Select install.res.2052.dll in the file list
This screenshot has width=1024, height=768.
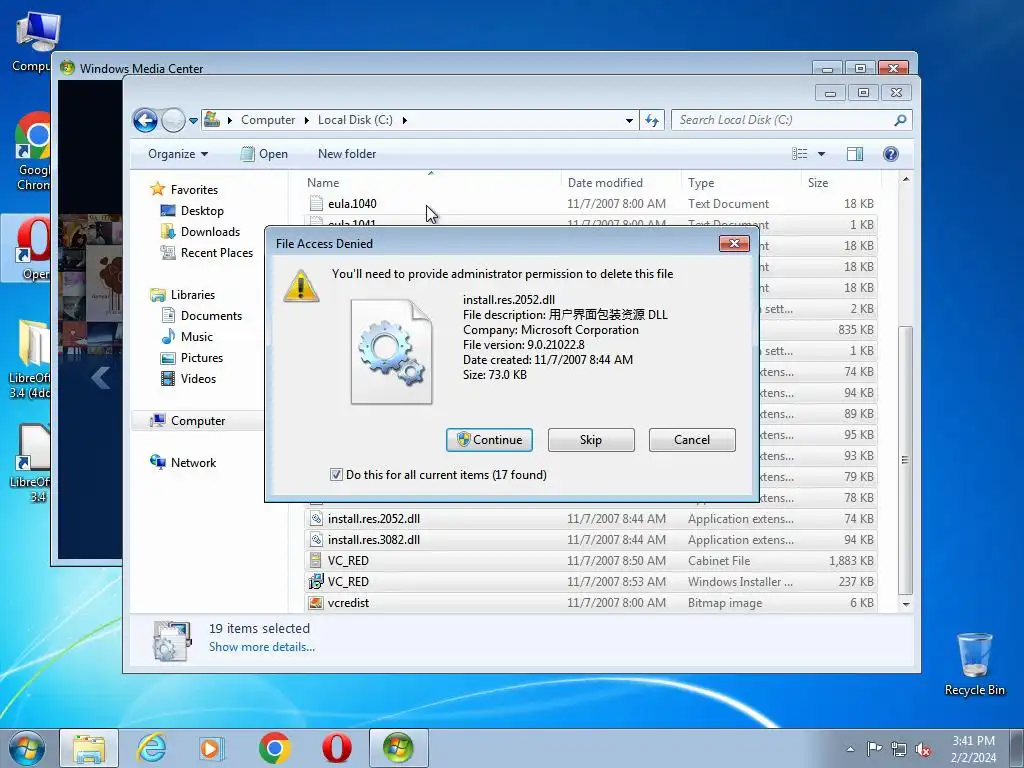[x=591, y=519]
